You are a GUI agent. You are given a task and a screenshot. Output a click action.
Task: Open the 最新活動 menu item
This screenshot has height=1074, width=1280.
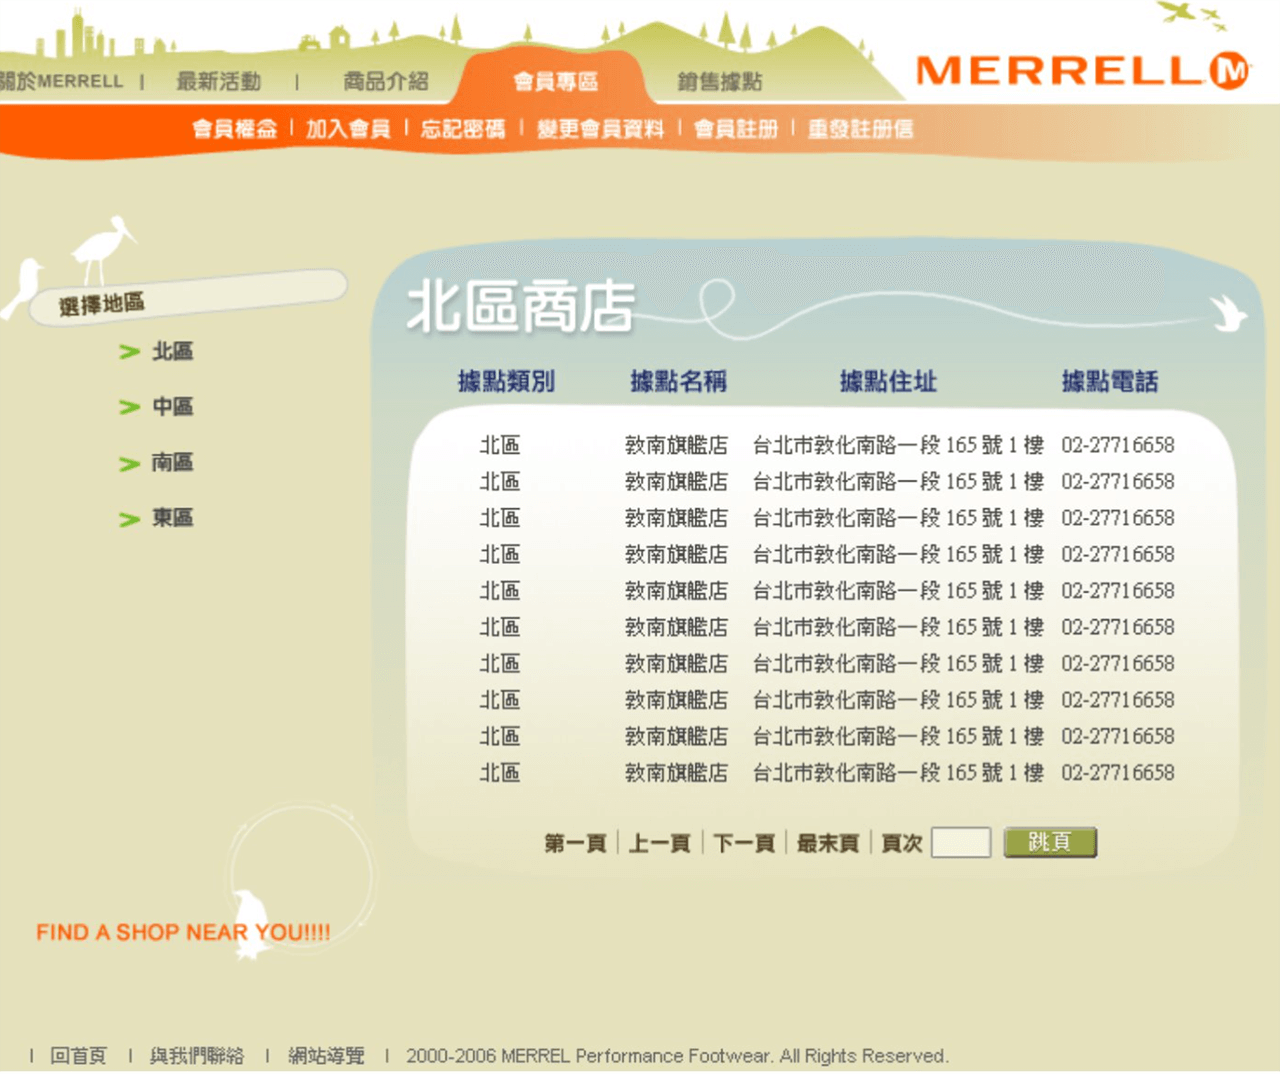coord(219,82)
